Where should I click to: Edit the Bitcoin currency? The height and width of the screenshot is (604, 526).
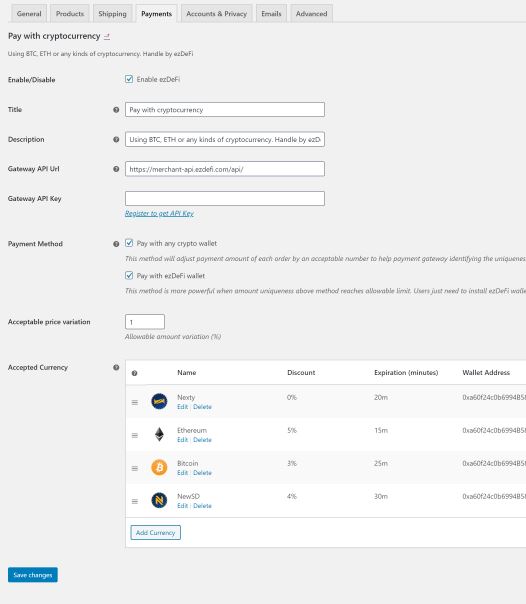tap(183, 473)
